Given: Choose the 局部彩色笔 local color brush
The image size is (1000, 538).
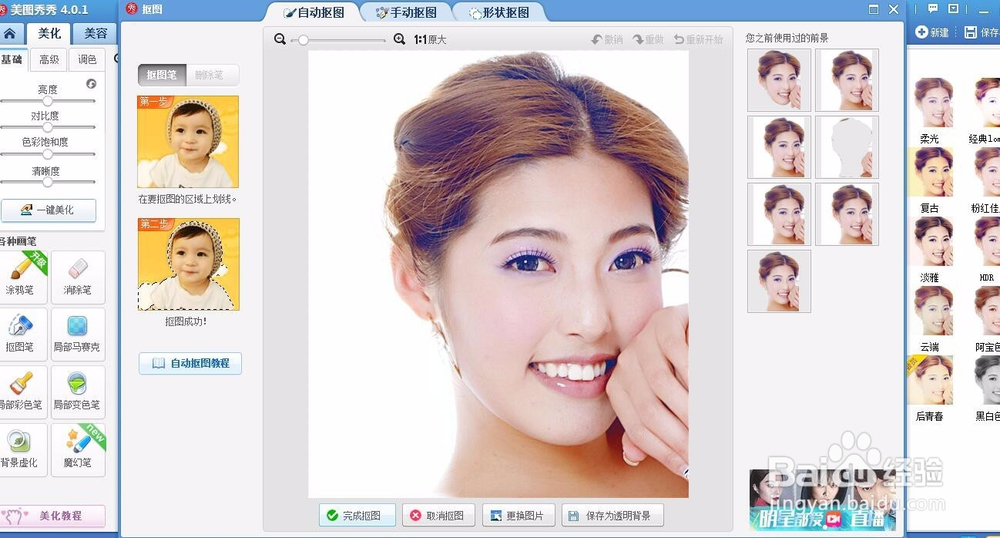Looking at the screenshot, I should [x=22, y=390].
